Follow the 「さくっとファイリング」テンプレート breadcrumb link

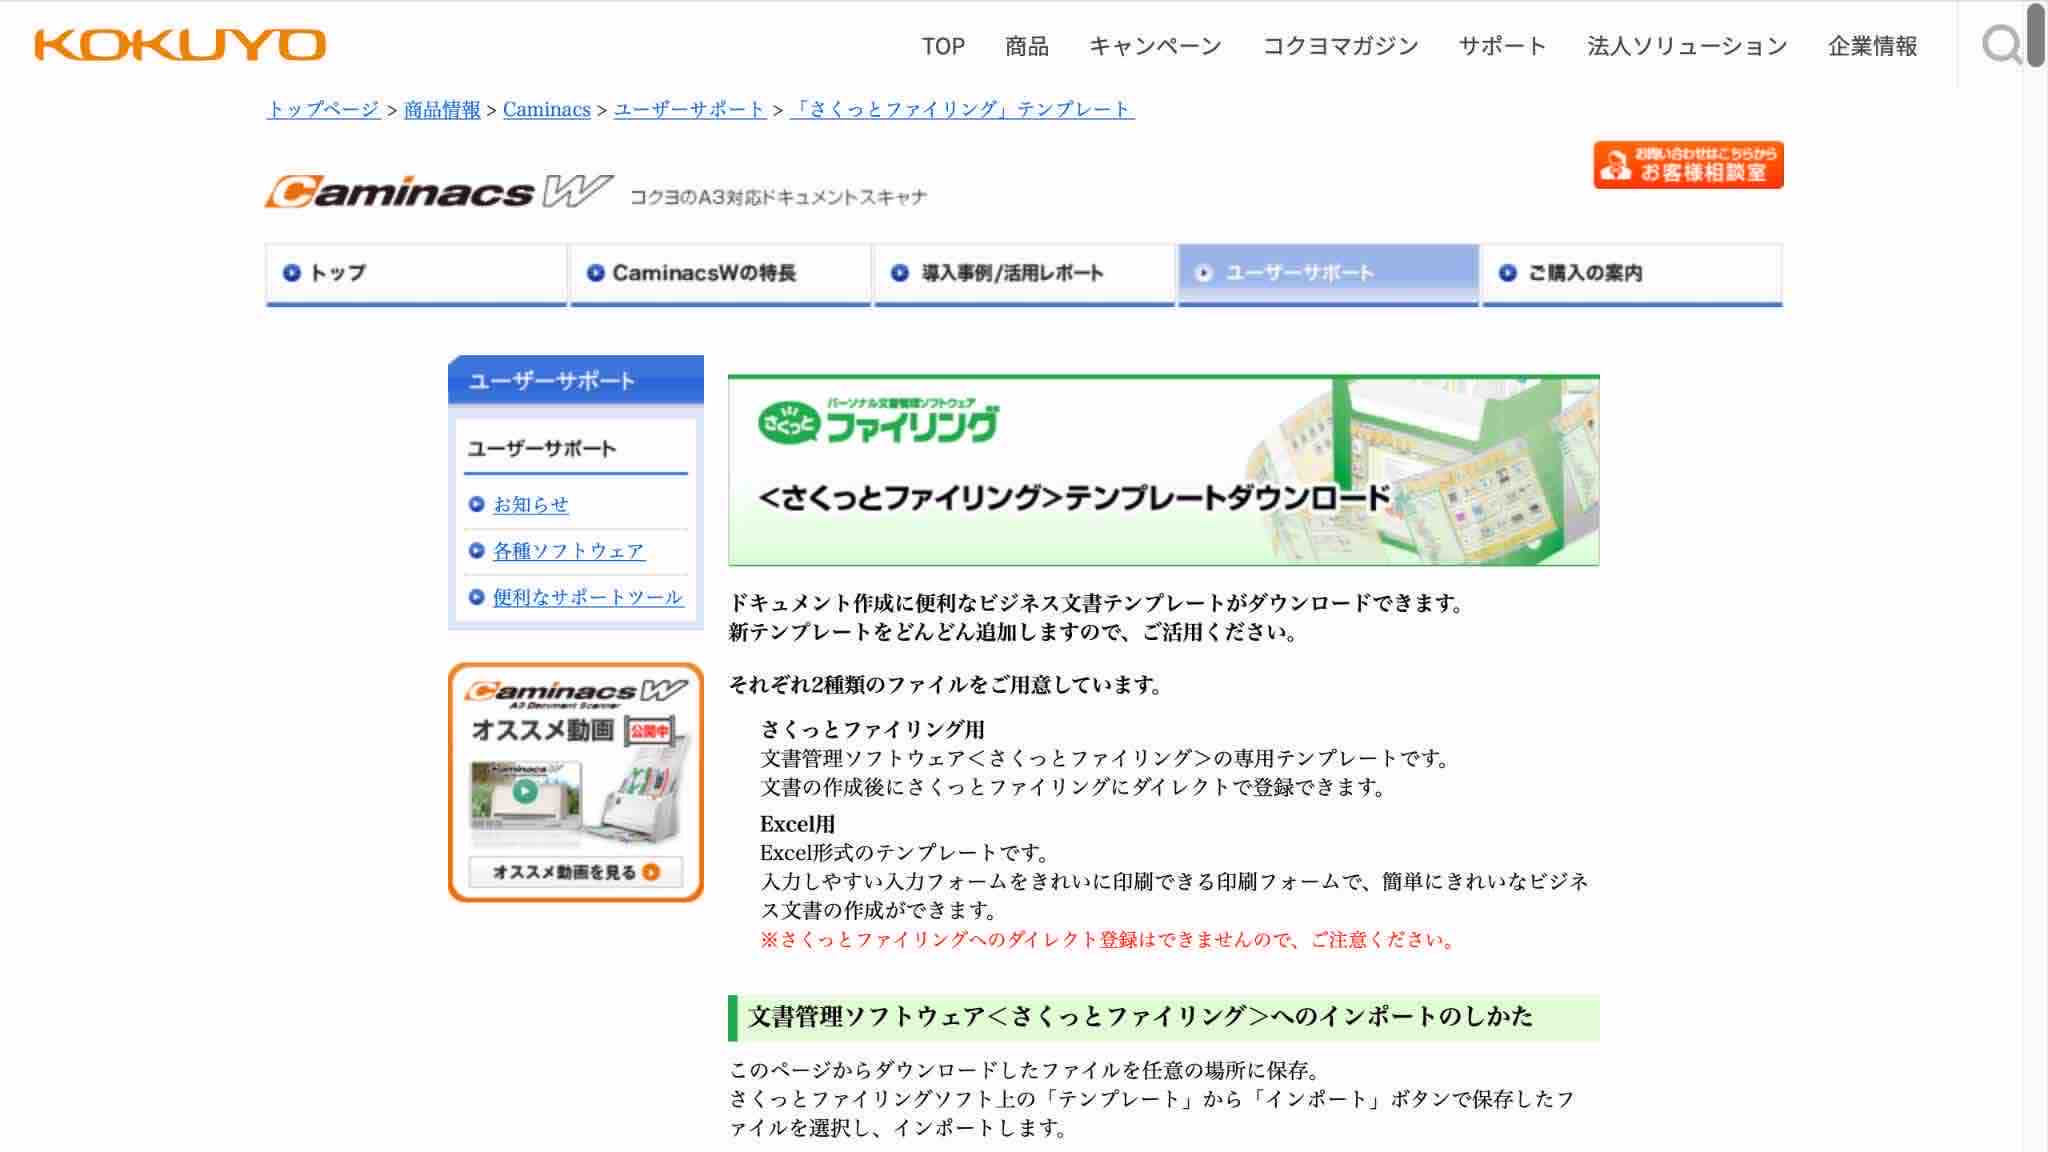pyautogui.click(x=962, y=109)
